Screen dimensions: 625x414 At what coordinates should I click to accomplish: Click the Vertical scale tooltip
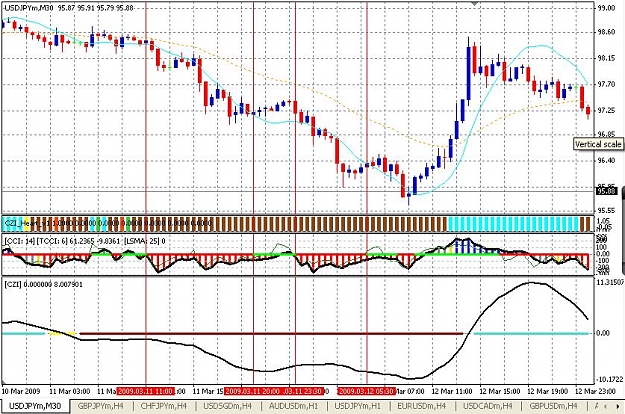pyautogui.click(x=598, y=144)
